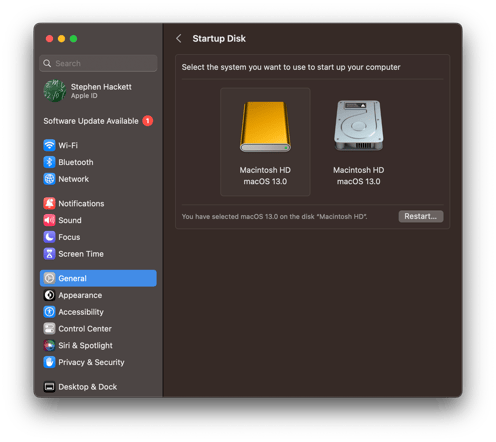
Task: Click the Network globe icon
Action: pyautogui.click(x=49, y=179)
